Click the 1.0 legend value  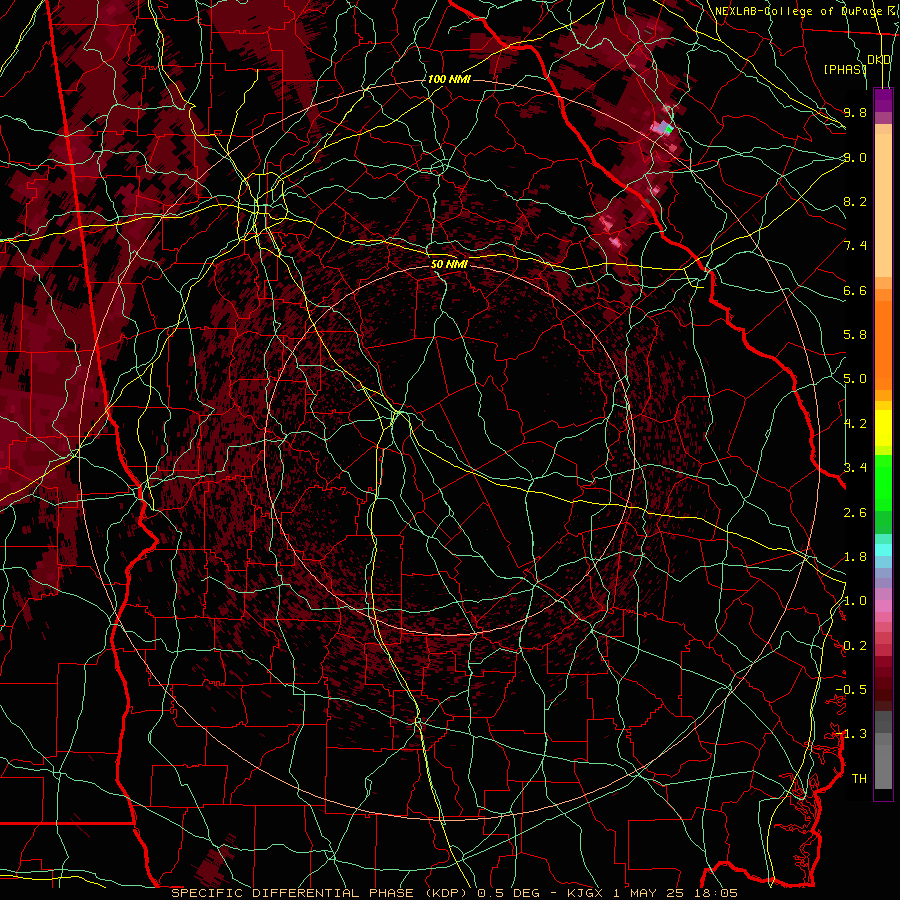coord(855,601)
